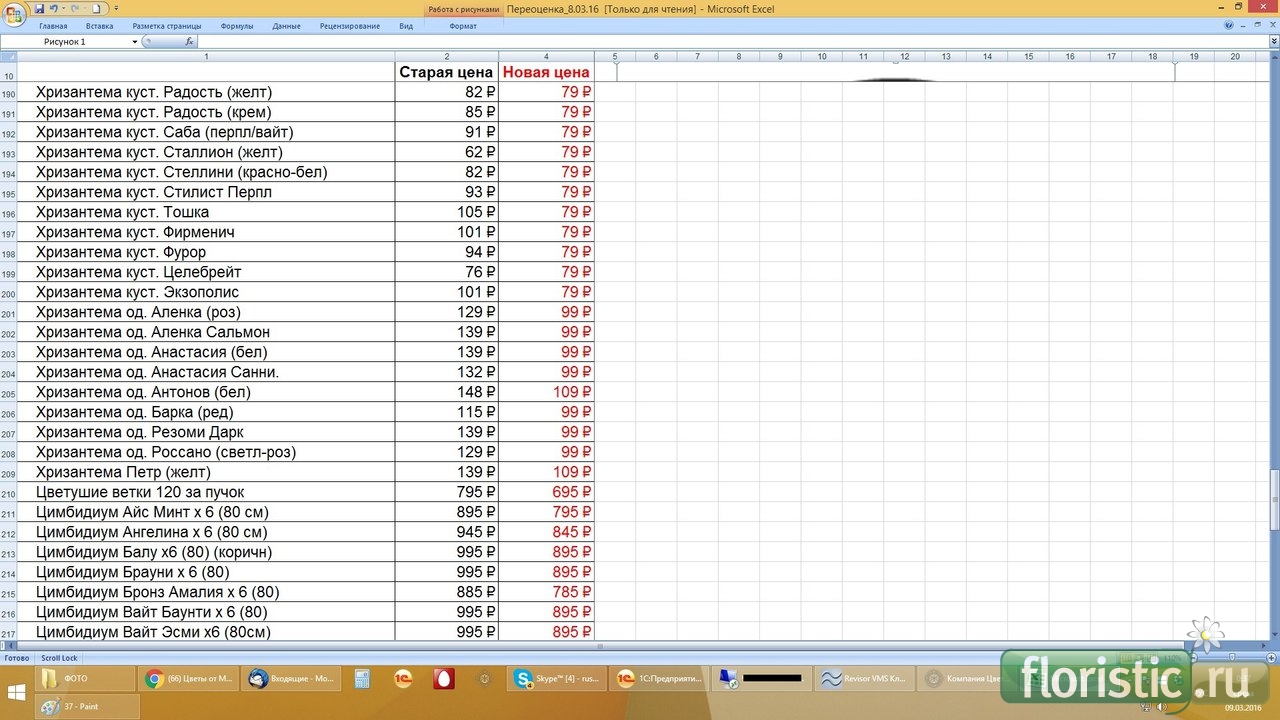Open Google Chrome from the taskbar
The width and height of the screenshot is (1280, 720).
click(x=186, y=679)
